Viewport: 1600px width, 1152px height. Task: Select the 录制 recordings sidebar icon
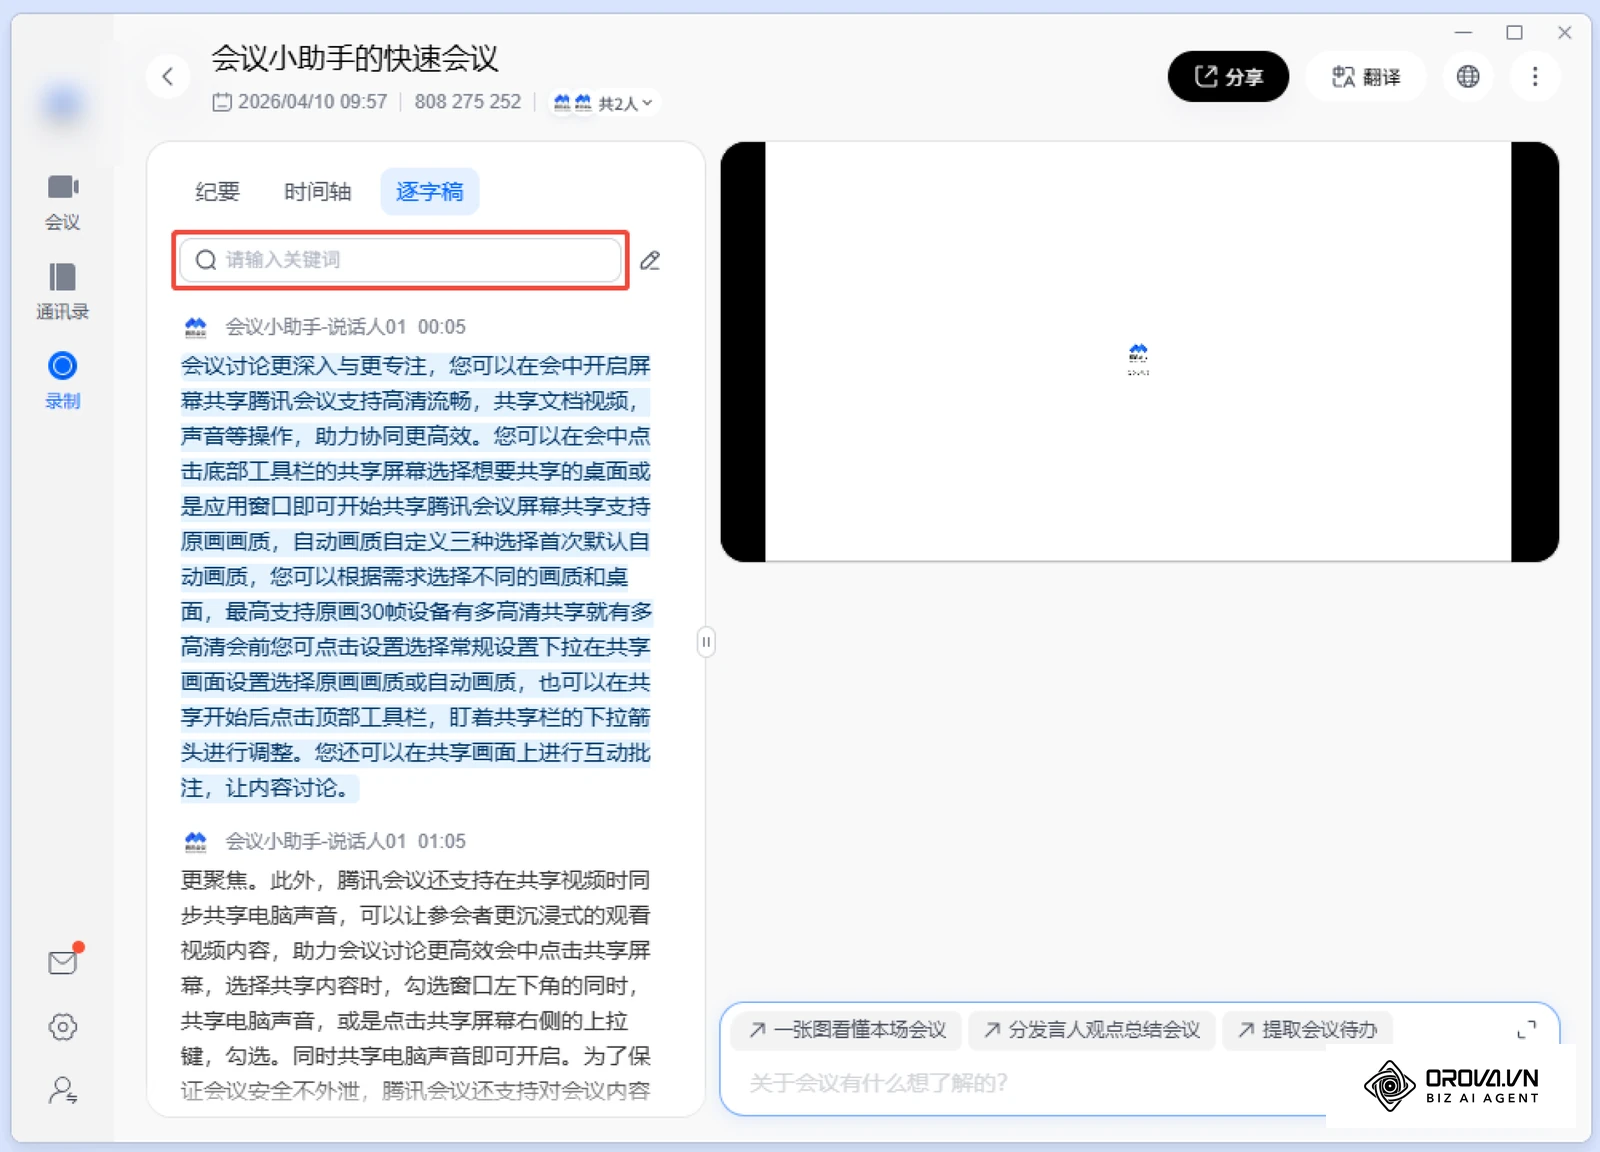(x=62, y=380)
